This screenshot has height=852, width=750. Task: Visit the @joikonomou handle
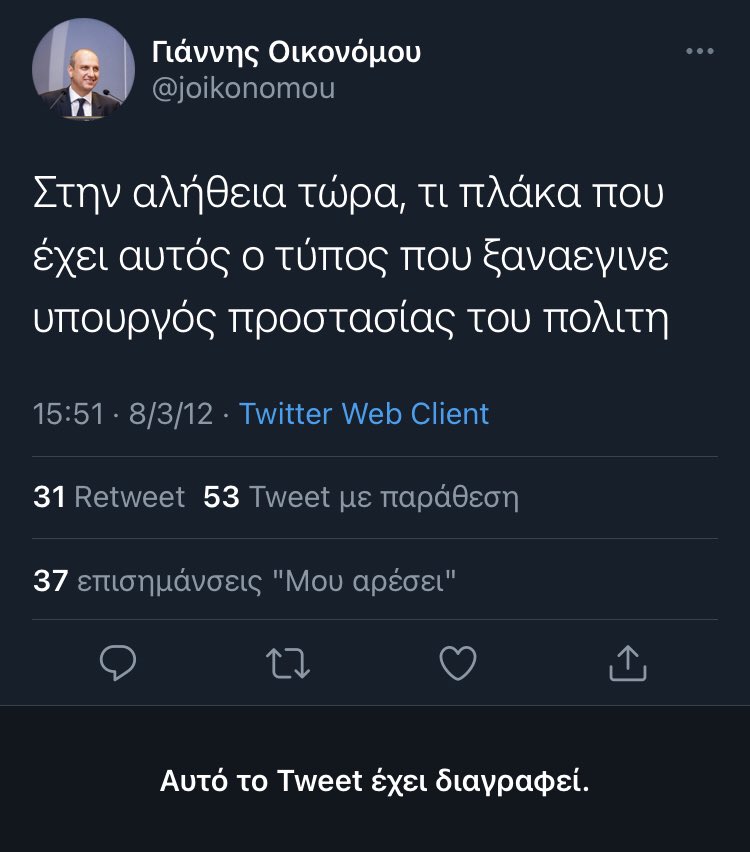(243, 88)
